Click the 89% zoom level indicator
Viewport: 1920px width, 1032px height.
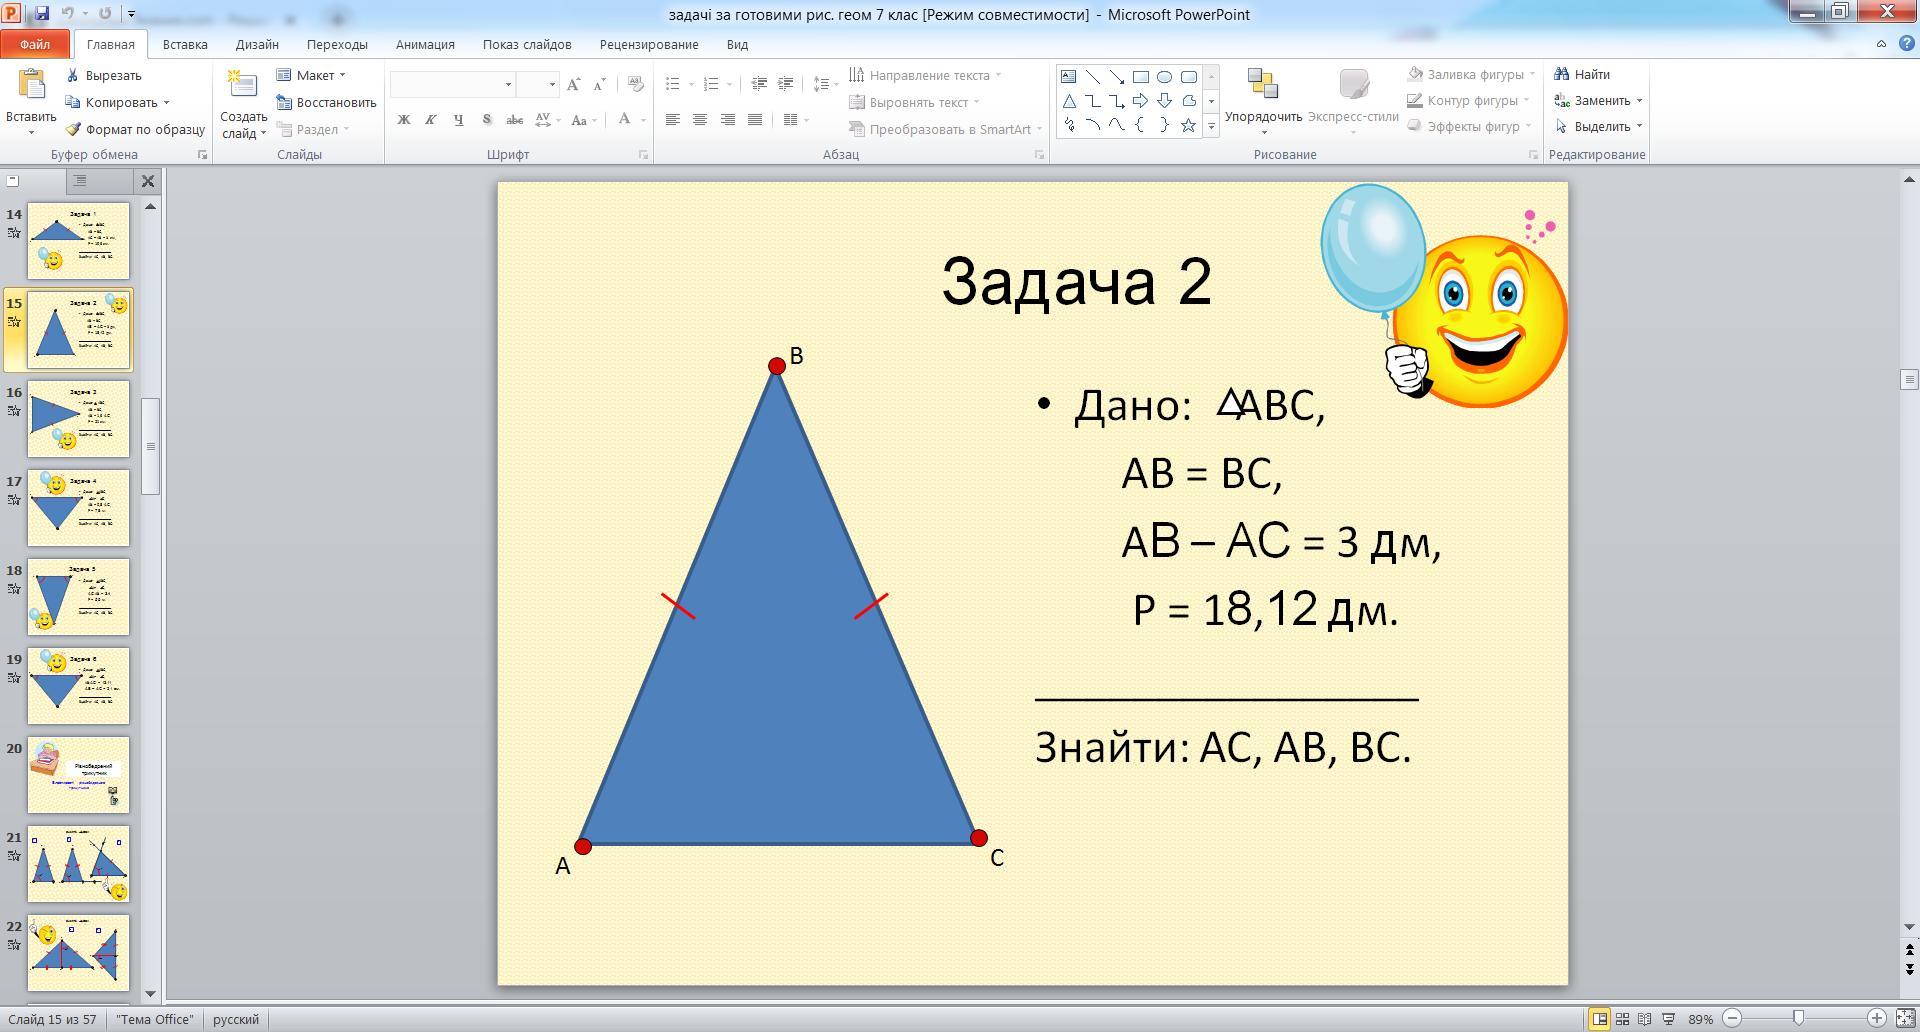click(x=1700, y=1019)
